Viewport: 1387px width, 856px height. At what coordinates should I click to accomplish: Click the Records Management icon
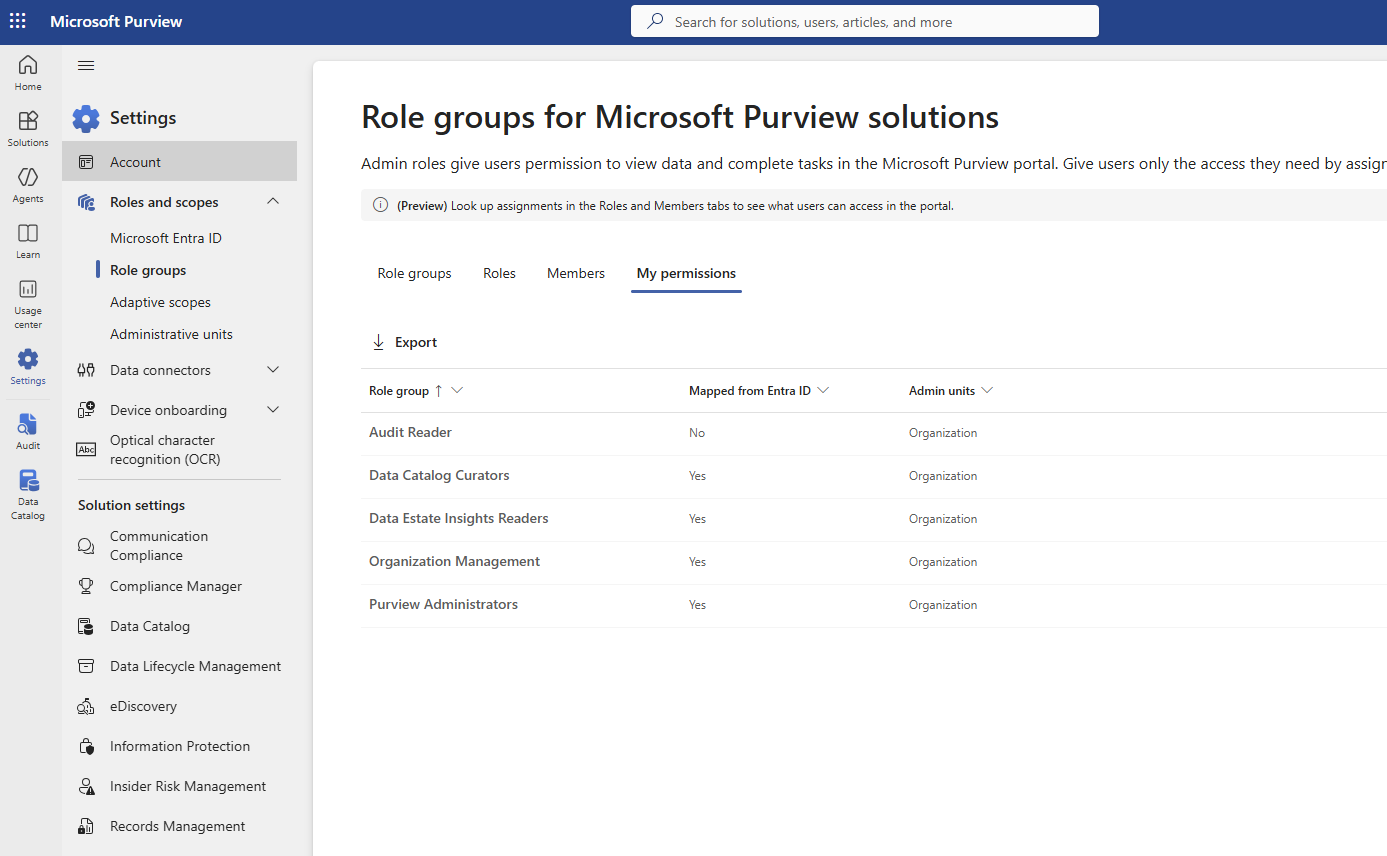click(x=86, y=826)
